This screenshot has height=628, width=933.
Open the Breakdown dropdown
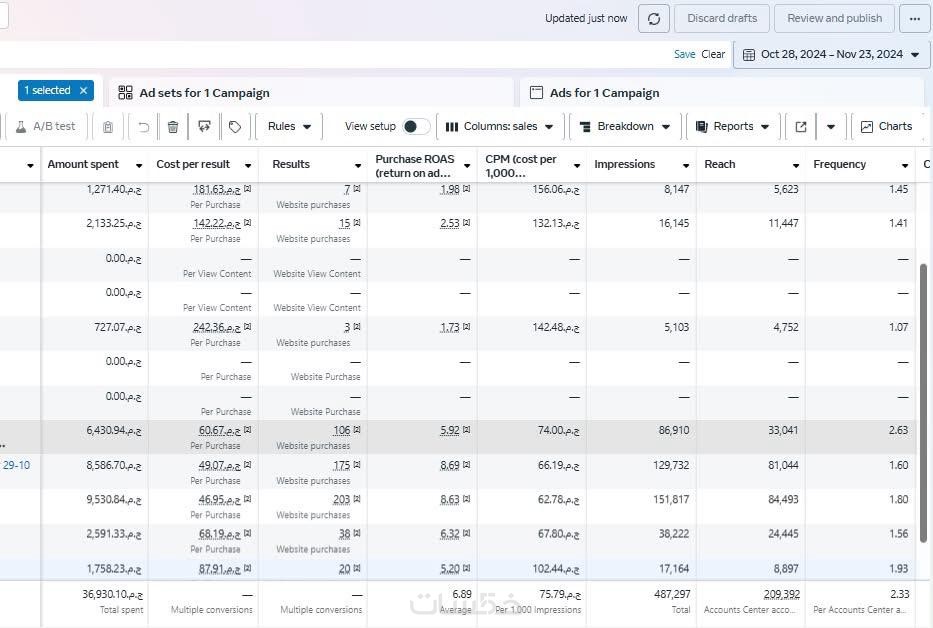(625, 126)
